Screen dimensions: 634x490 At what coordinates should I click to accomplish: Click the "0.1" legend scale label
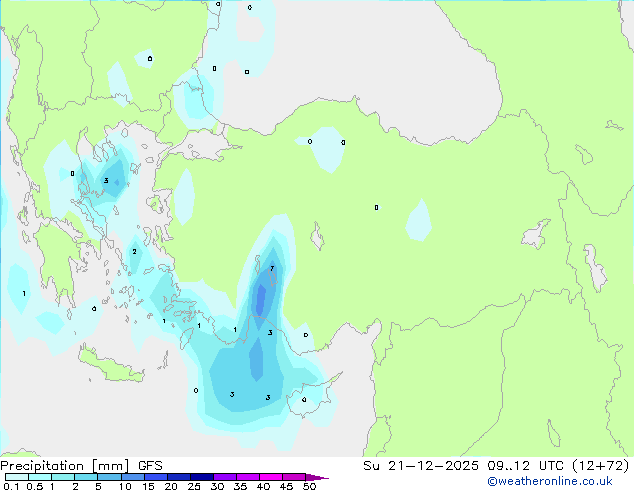[11, 486]
